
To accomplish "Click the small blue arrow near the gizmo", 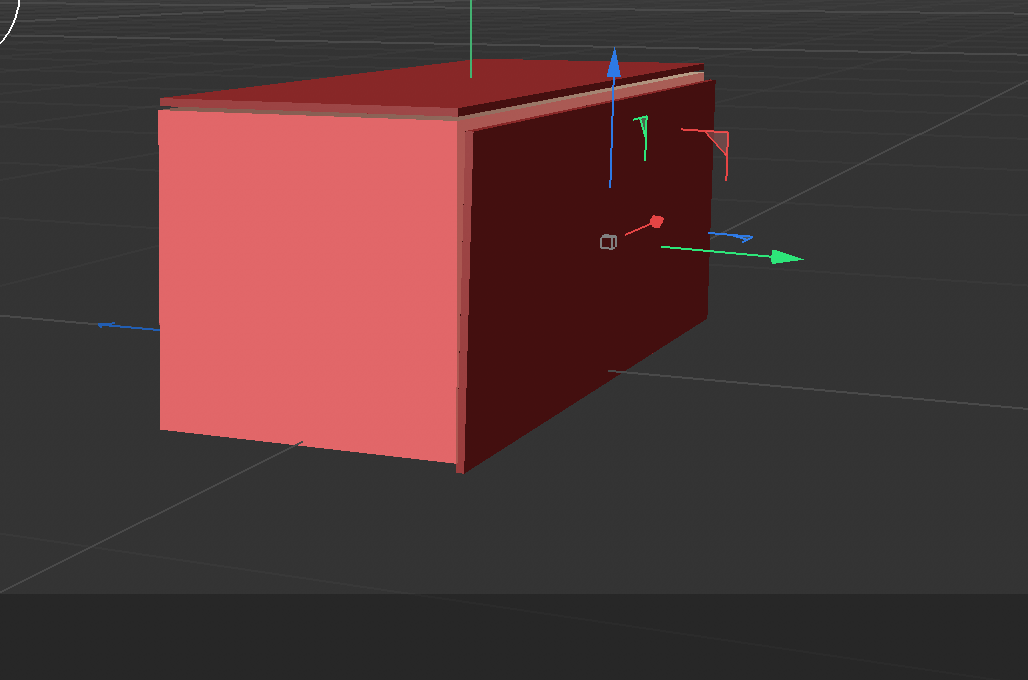I will coord(730,236).
